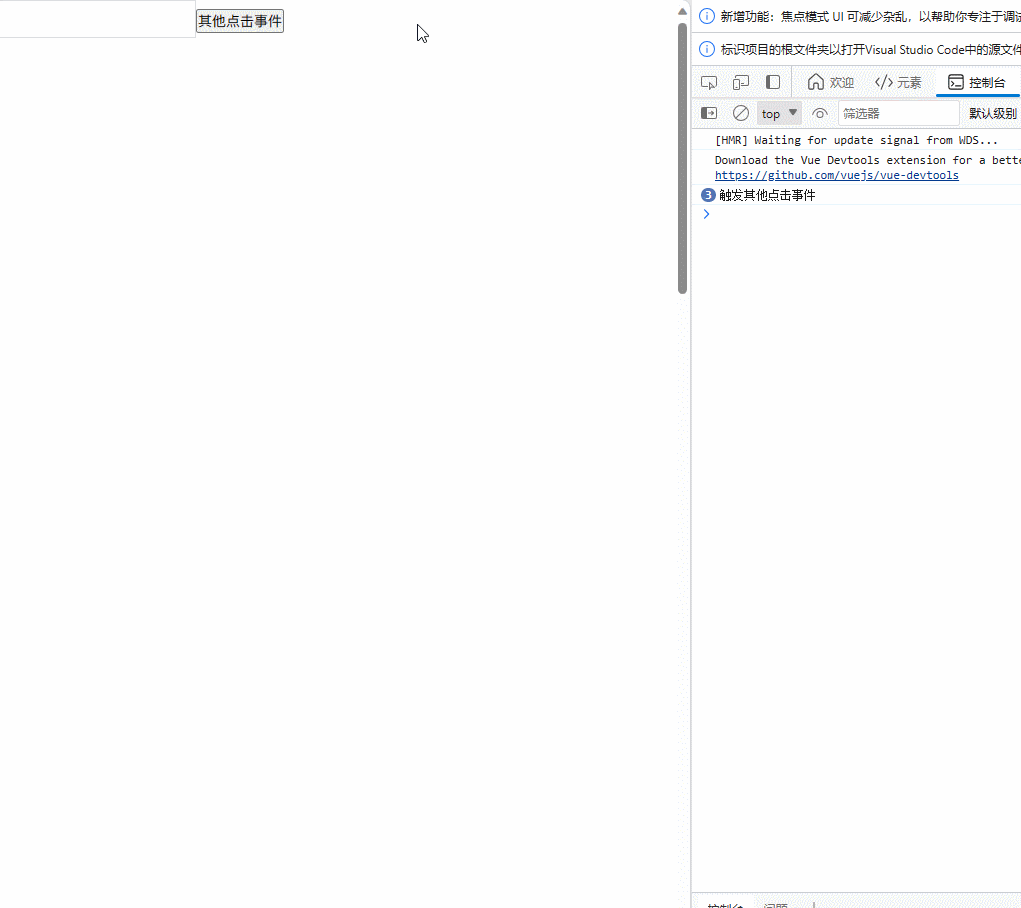The width and height of the screenshot is (1021, 908).
Task: Open the top context dropdown
Action: click(779, 113)
